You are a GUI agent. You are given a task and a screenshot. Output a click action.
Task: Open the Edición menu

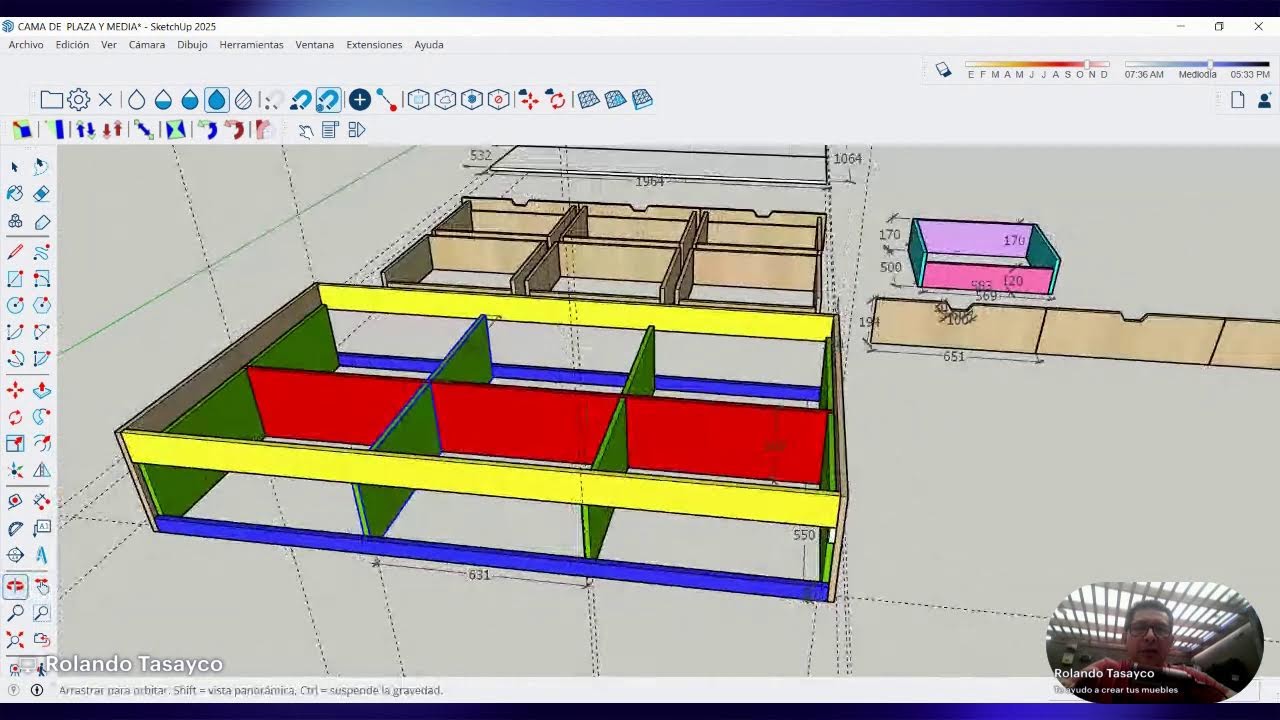pyautogui.click(x=72, y=44)
